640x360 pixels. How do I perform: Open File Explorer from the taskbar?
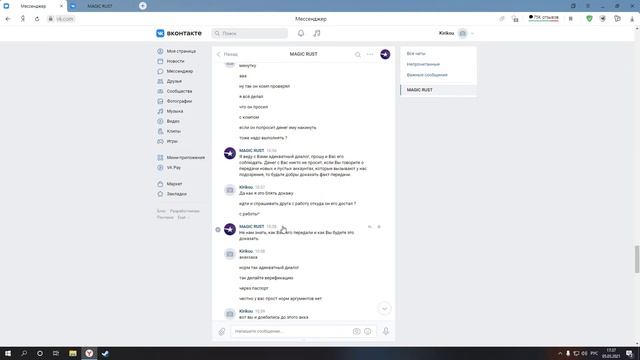pyautogui.click(x=73, y=353)
